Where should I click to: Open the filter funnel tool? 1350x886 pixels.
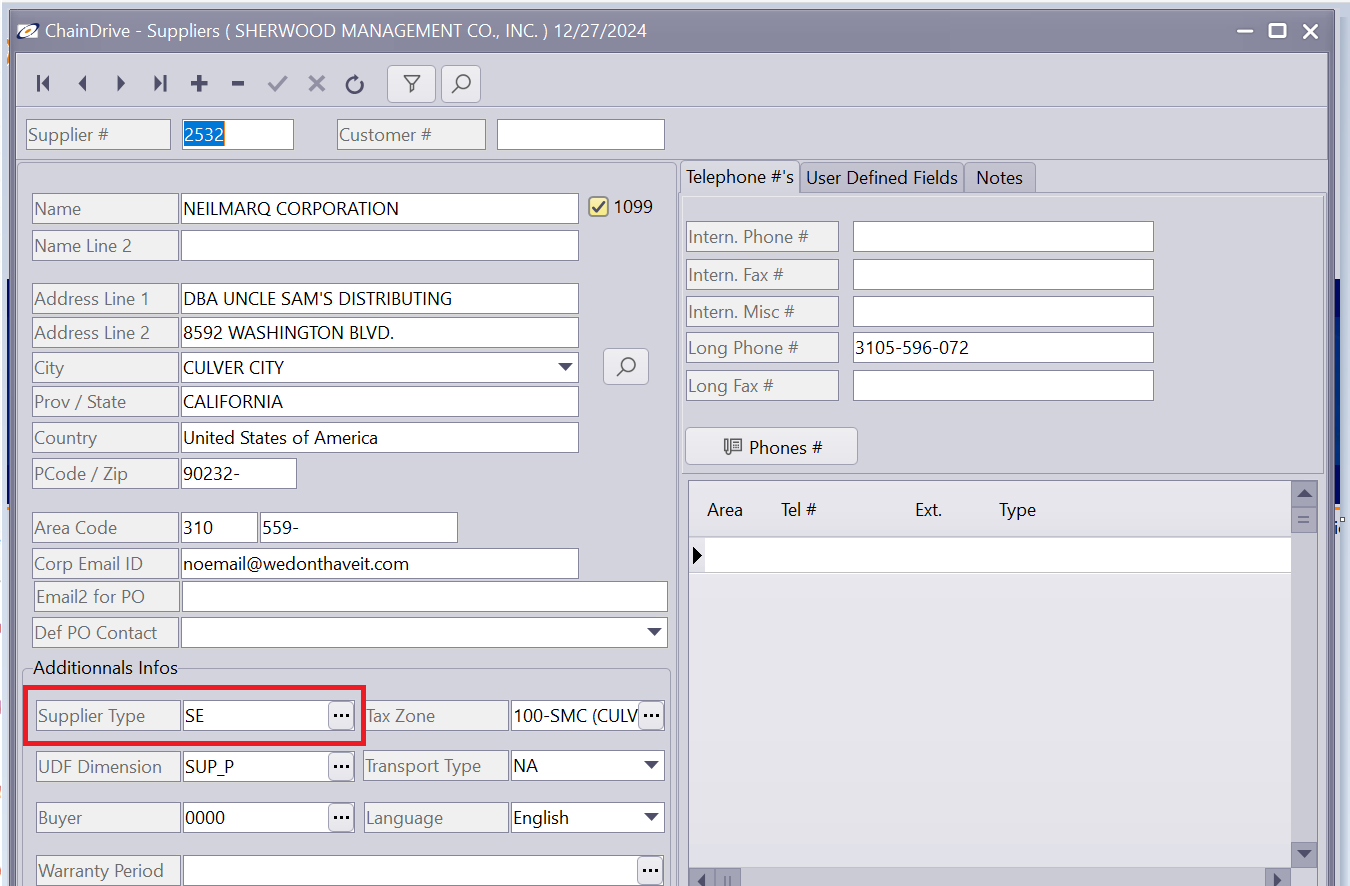411,84
